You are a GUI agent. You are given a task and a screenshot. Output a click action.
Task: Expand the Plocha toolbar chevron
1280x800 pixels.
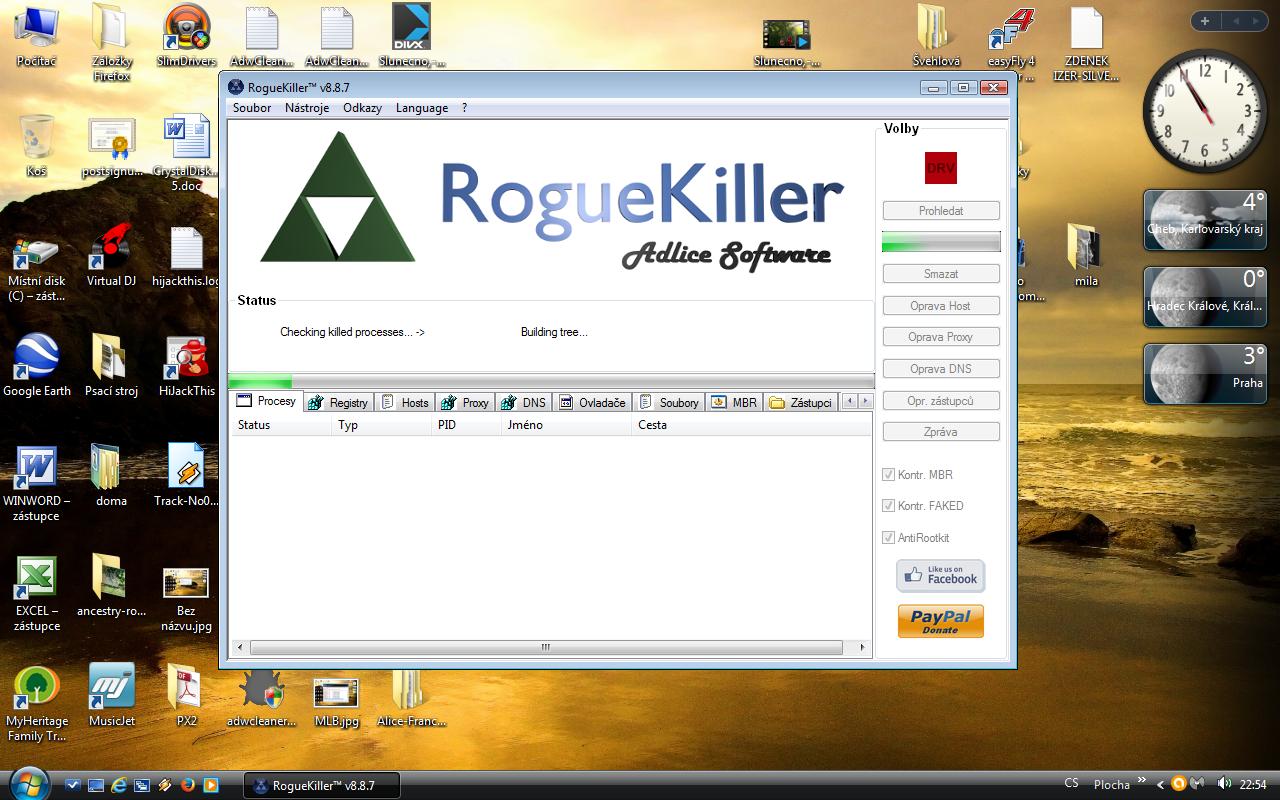click(x=1141, y=782)
